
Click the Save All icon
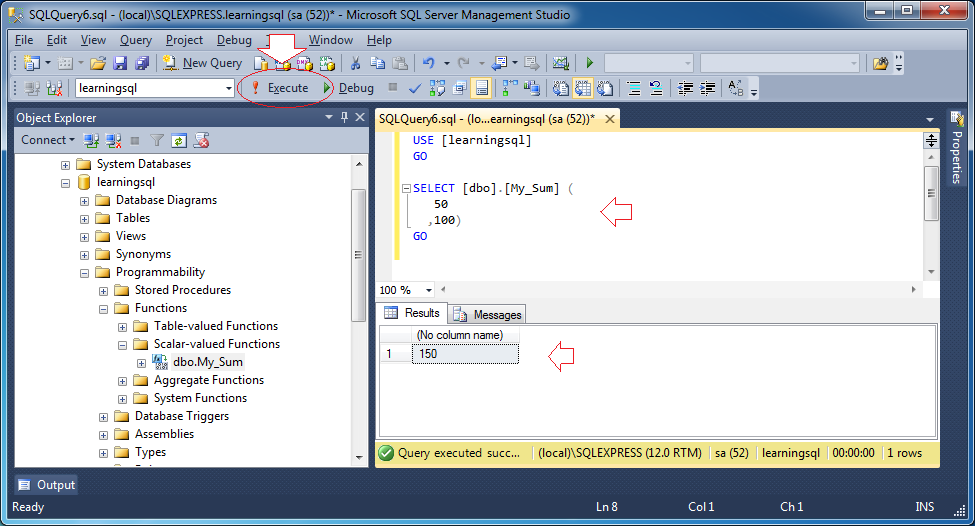tap(142, 63)
